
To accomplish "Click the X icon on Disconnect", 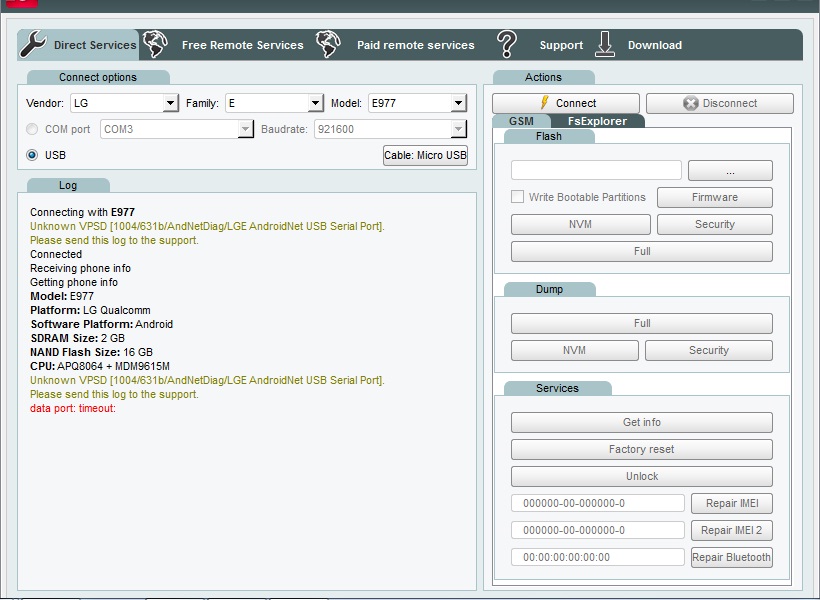I will (690, 103).
